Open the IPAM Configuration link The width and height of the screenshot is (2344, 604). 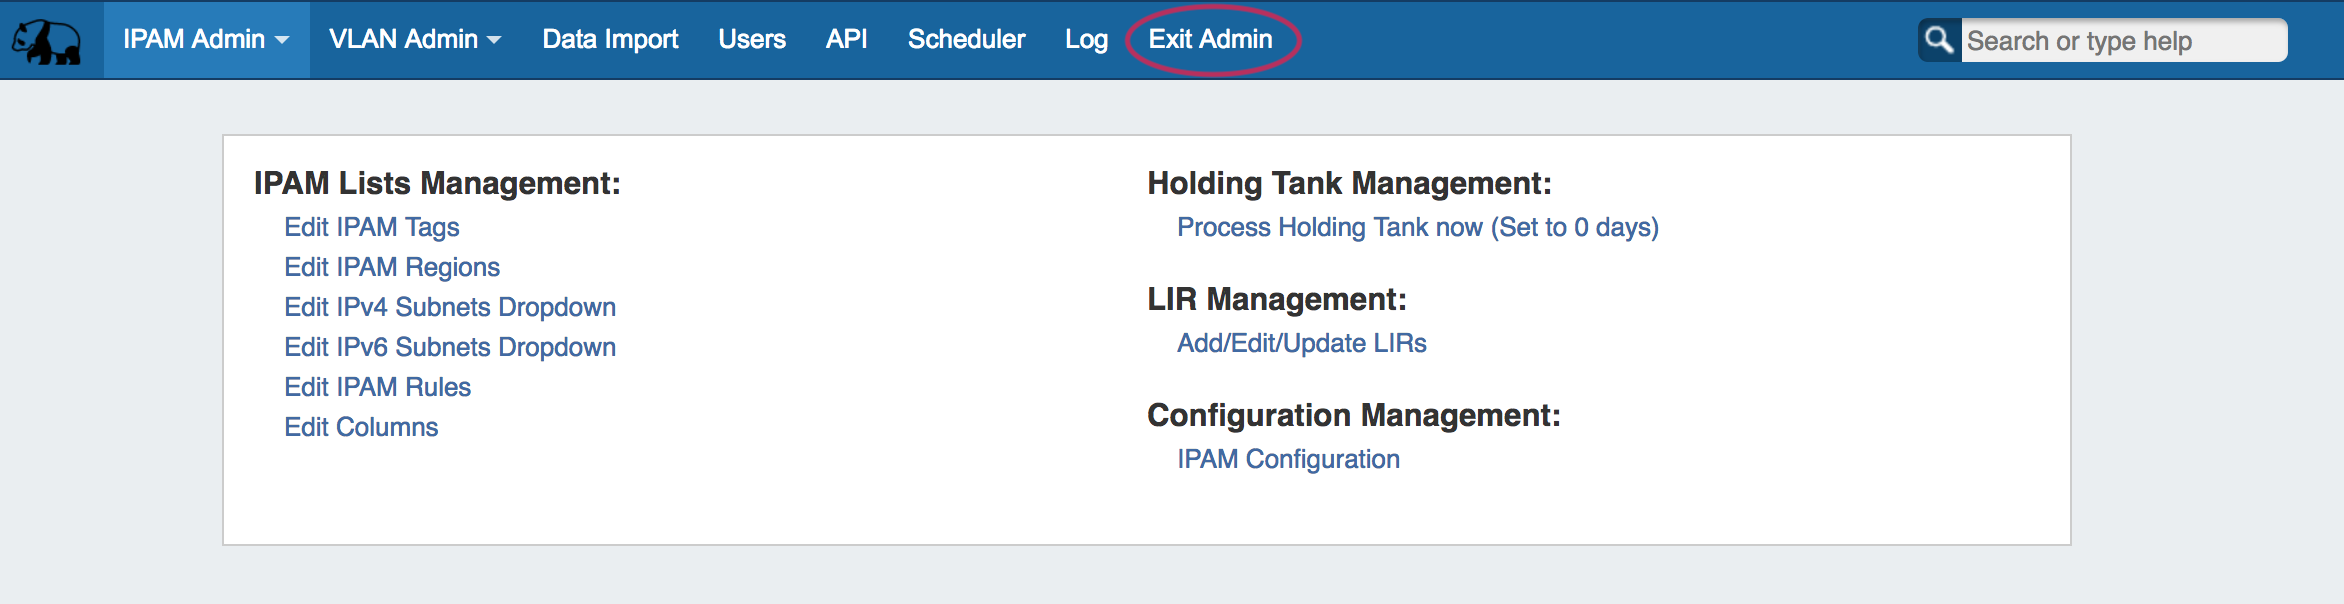(1288, 459)
